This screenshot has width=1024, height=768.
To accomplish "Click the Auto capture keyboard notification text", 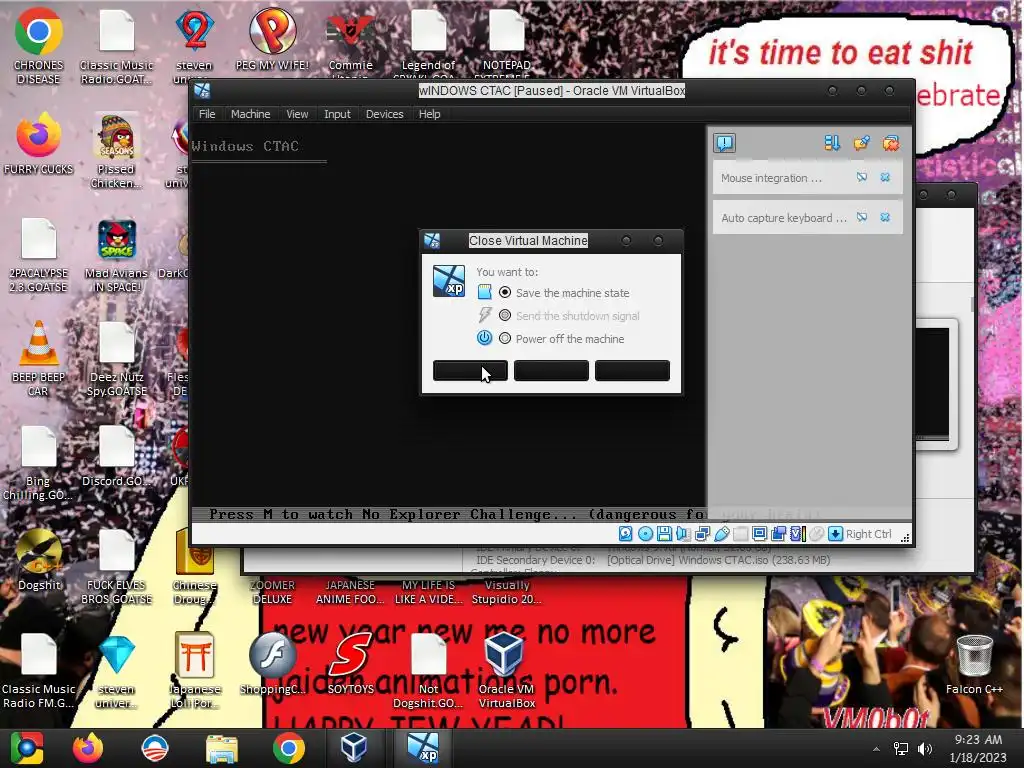I will coord(784,218).
